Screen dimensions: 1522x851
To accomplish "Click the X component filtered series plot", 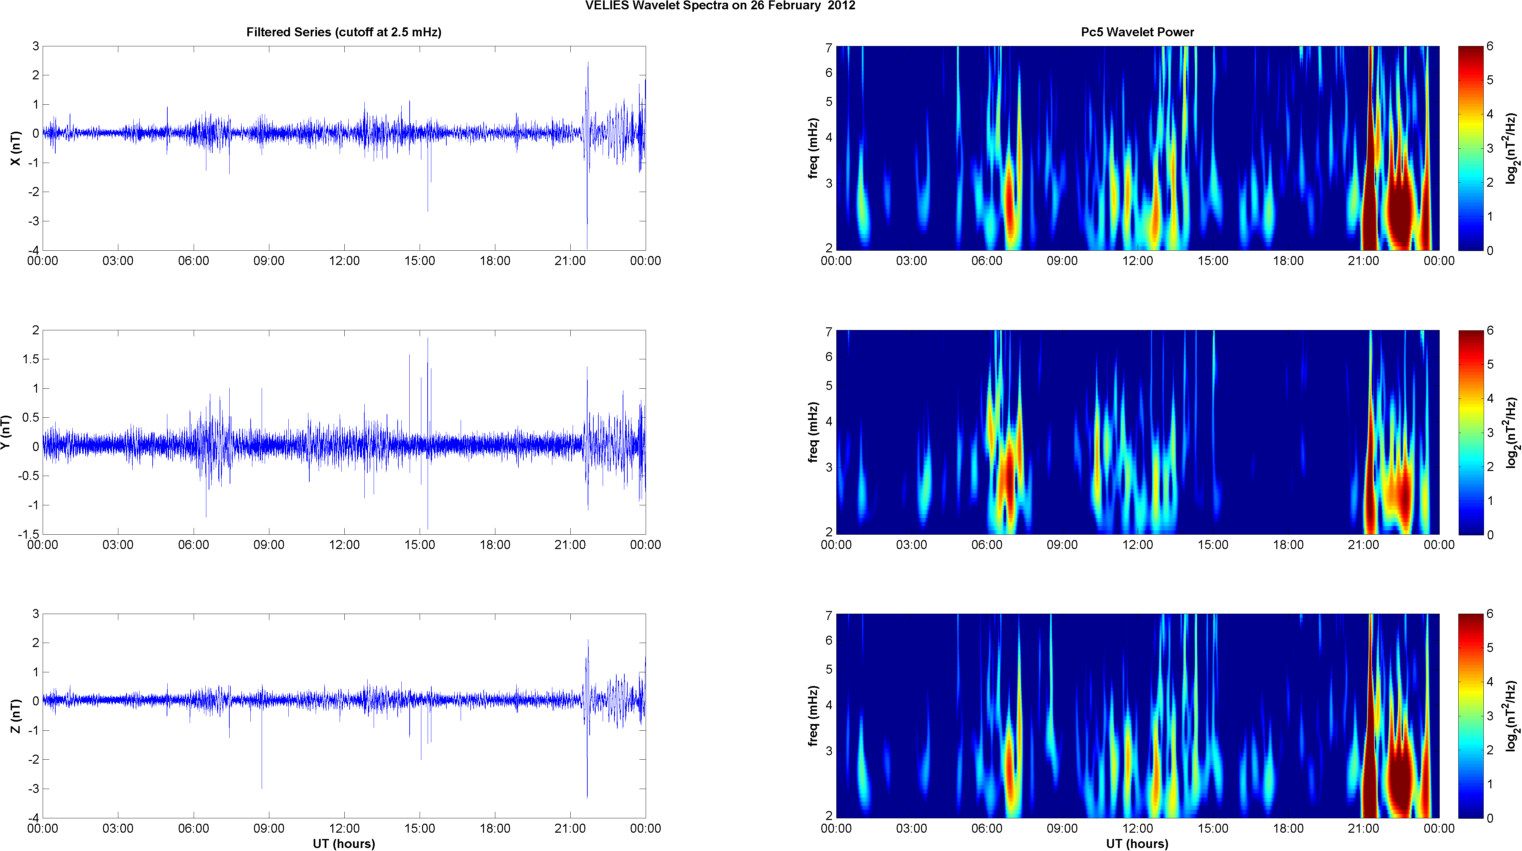I will coord(344,148).
